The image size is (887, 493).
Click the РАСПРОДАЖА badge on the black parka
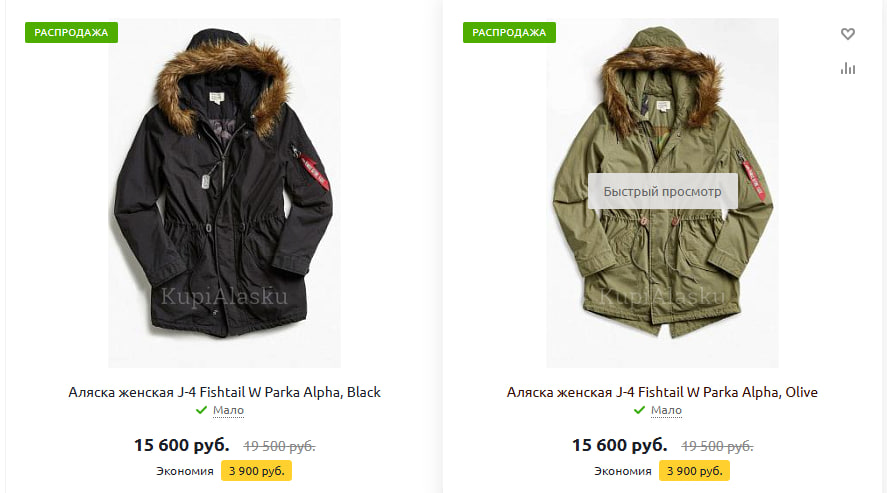pyautogui.click(x=70, y=32)
